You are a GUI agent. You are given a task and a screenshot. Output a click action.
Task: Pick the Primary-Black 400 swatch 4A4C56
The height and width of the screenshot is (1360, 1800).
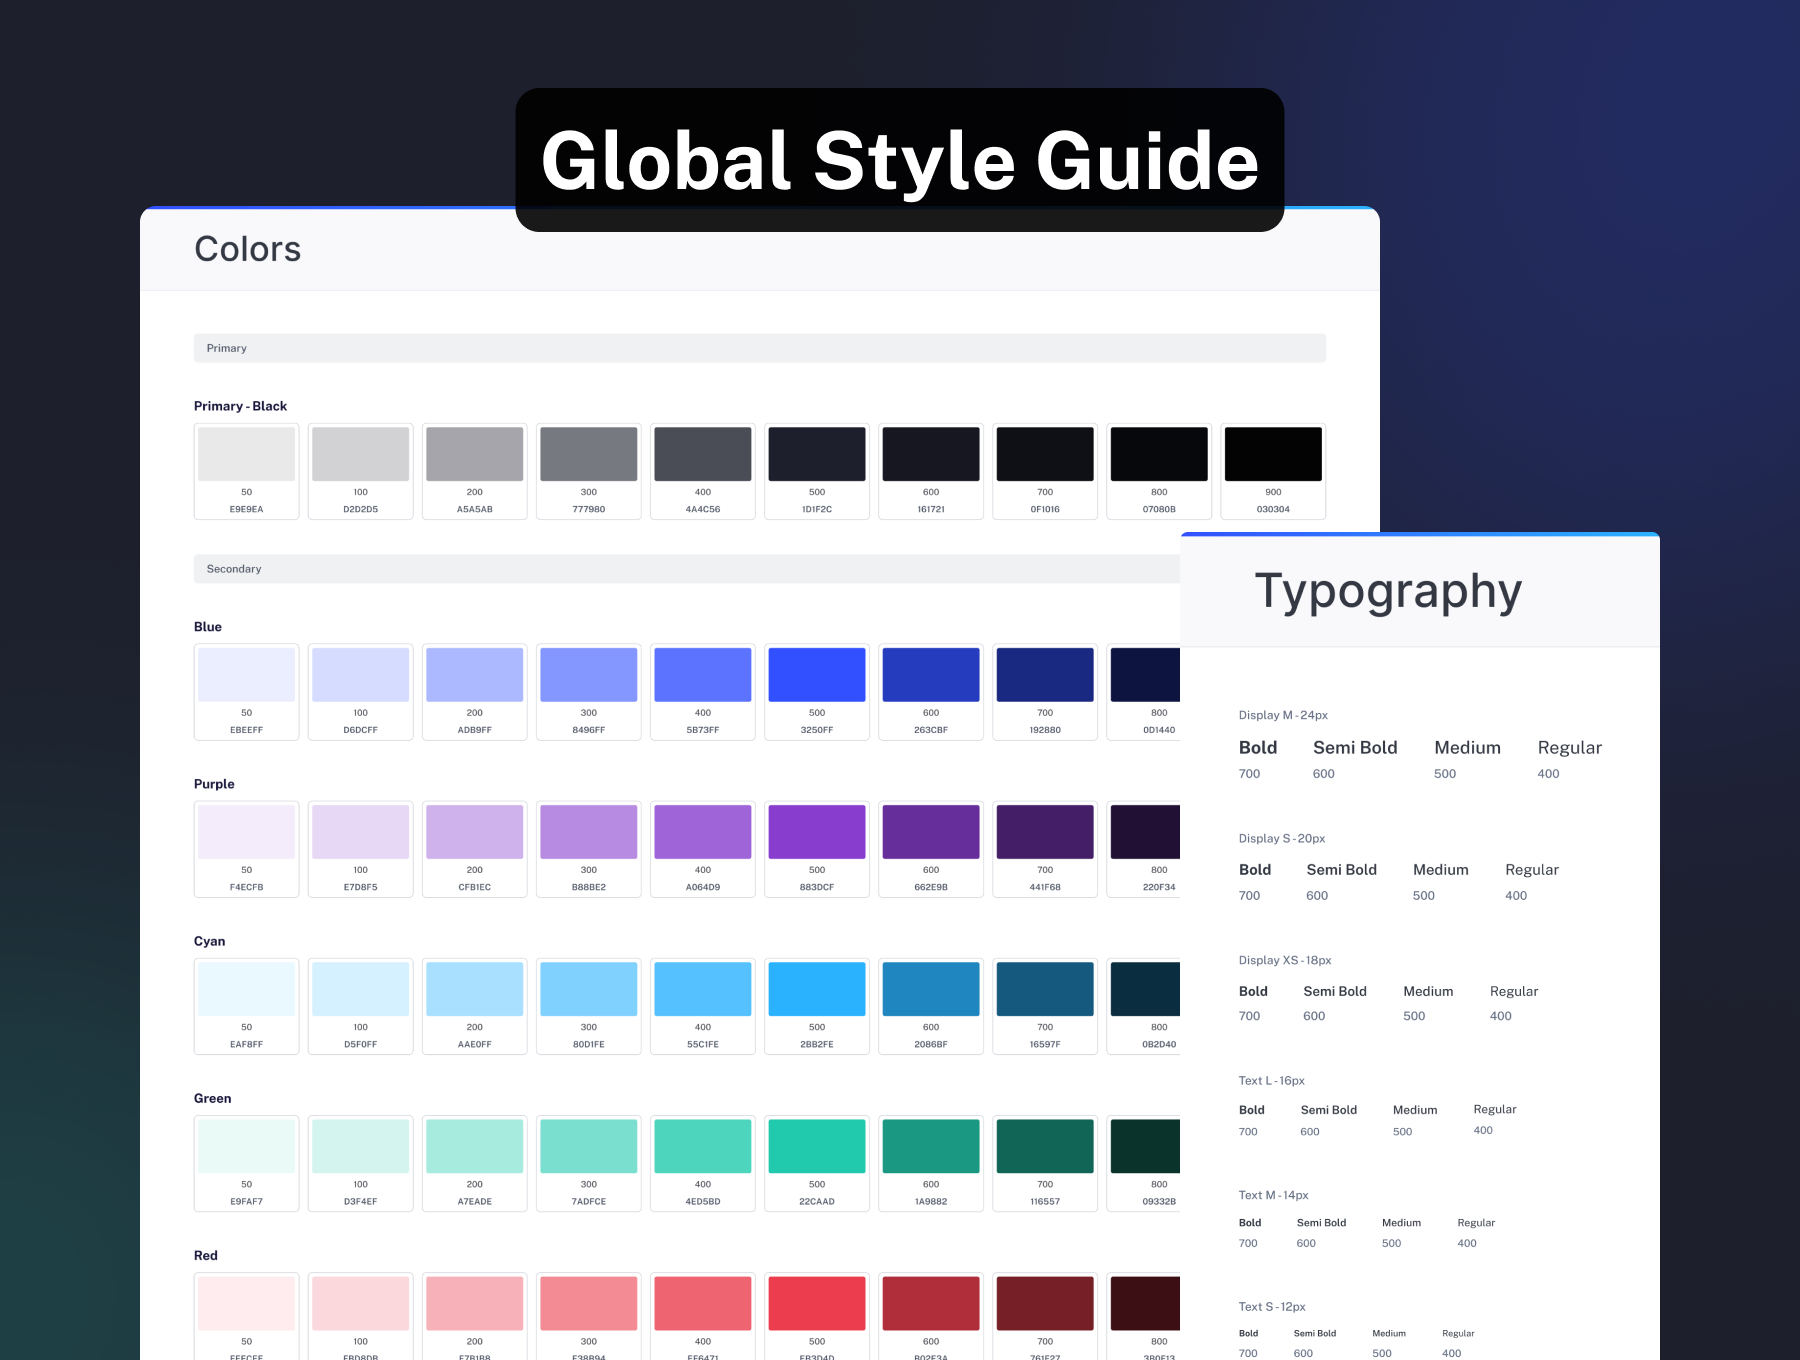coord(703,455)
